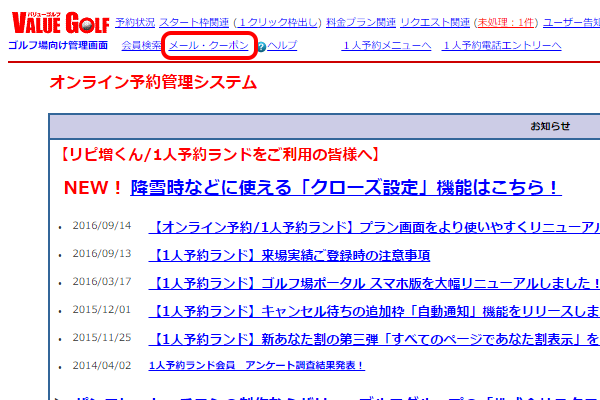Click the date 2016/03/17
This screenshot has width=600, height=400.
tap(102, 281)
